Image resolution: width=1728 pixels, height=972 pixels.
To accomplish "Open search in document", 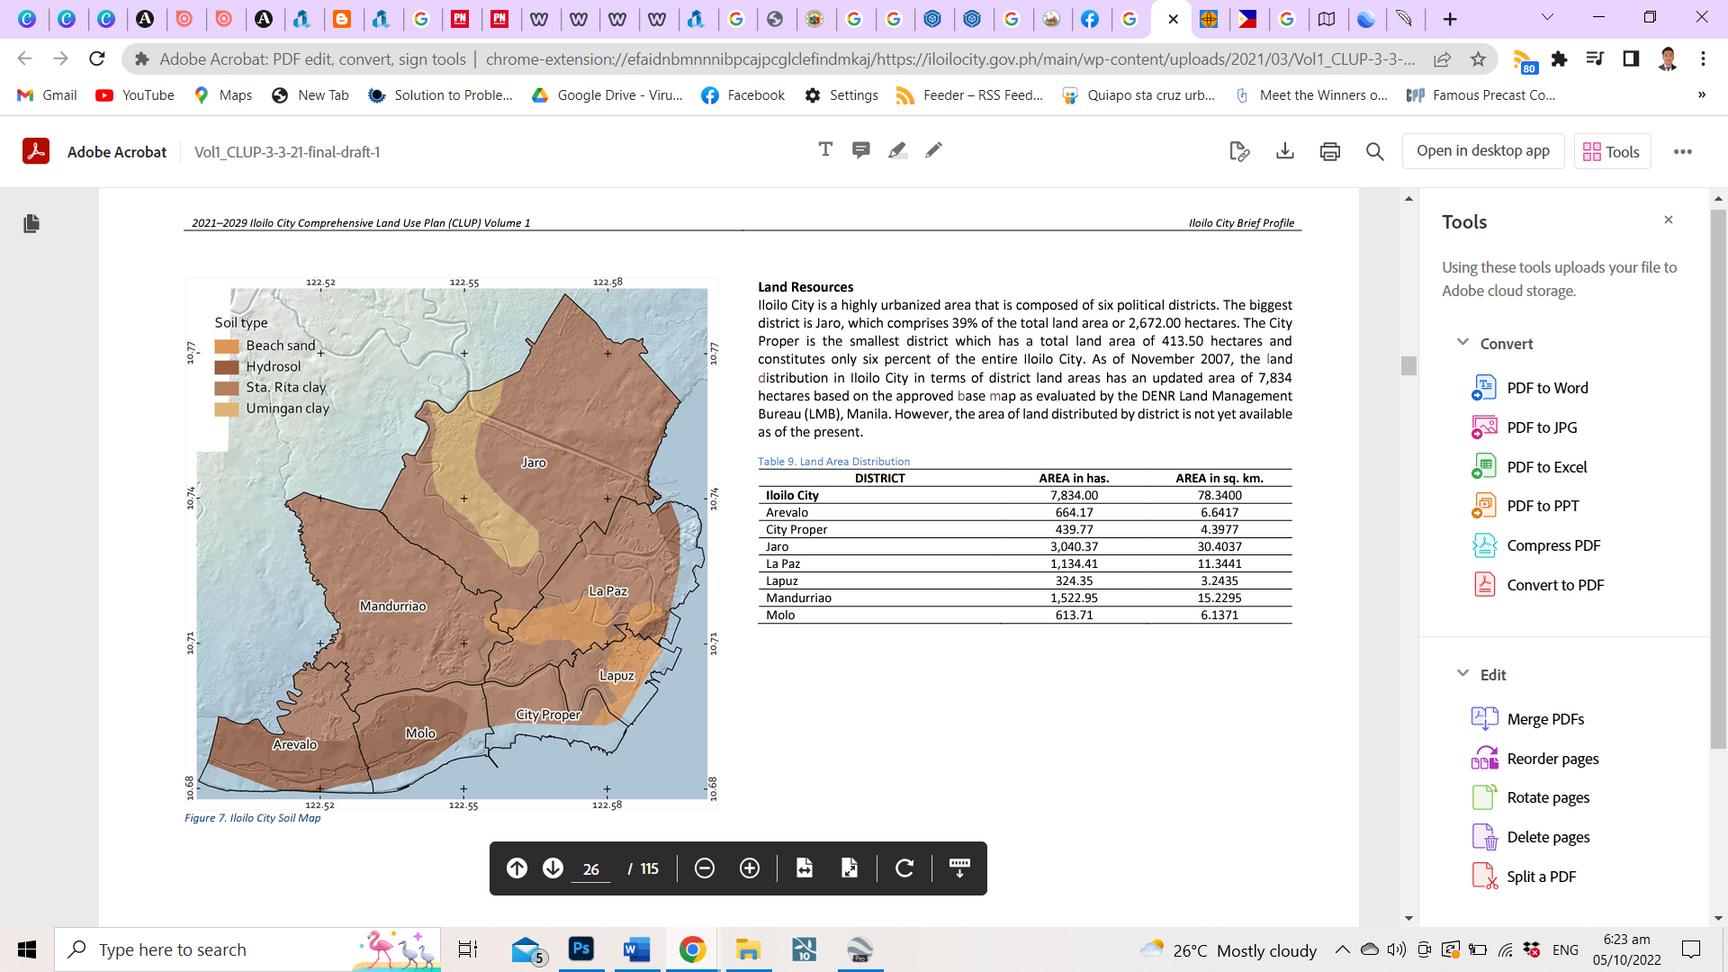I will pos(1375,151).
